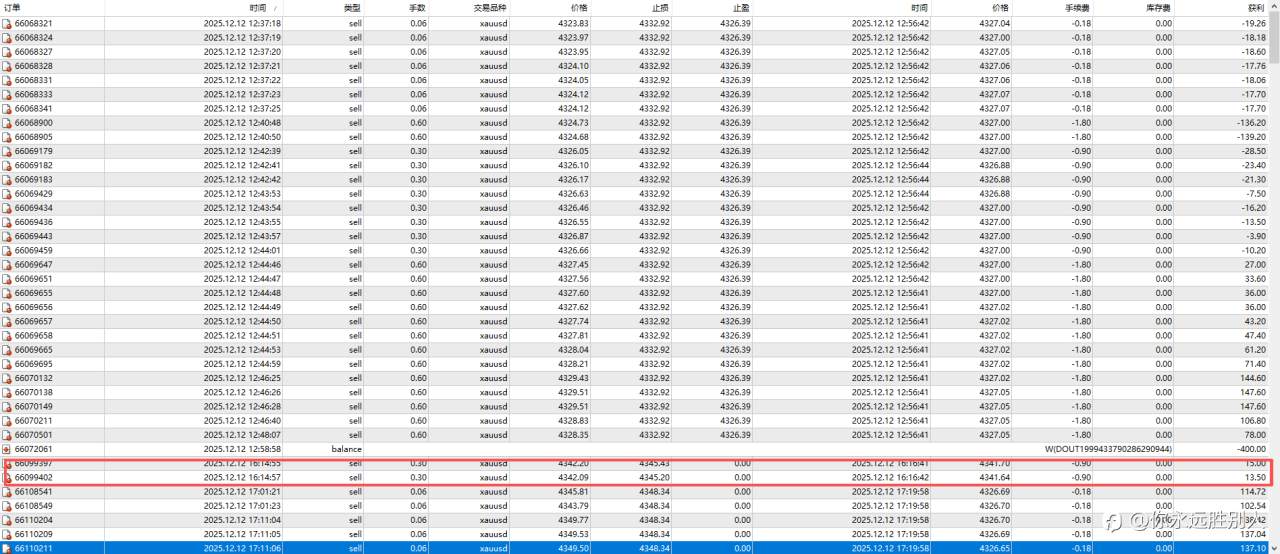Screen dimensions: 1280x554
Task: Click the open time 2025.12.12 12:58:58
Action: pyautogui.click(x=242, y=449)
